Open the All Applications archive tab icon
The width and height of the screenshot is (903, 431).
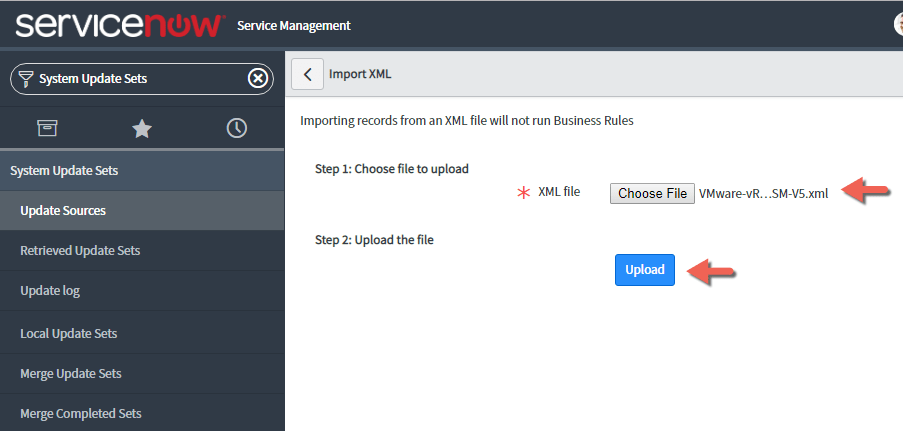point(47,128)
